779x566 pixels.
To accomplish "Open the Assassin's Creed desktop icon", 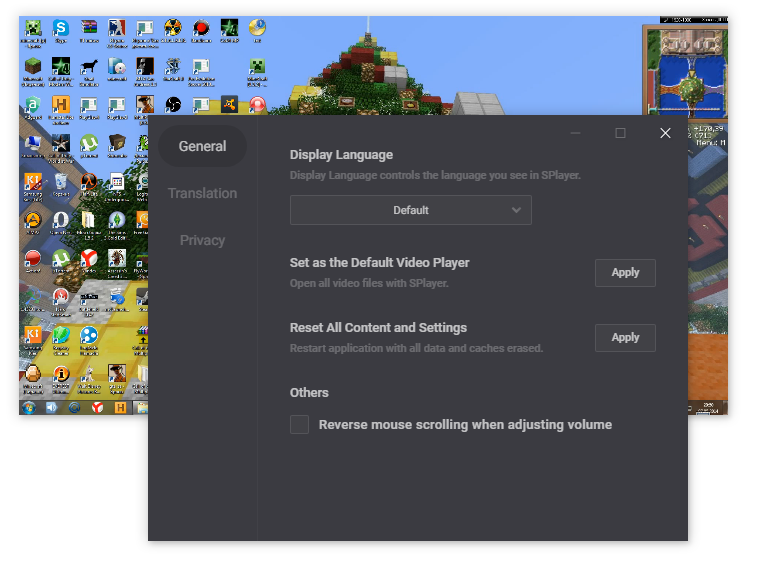I will click(x=117, y=260).
